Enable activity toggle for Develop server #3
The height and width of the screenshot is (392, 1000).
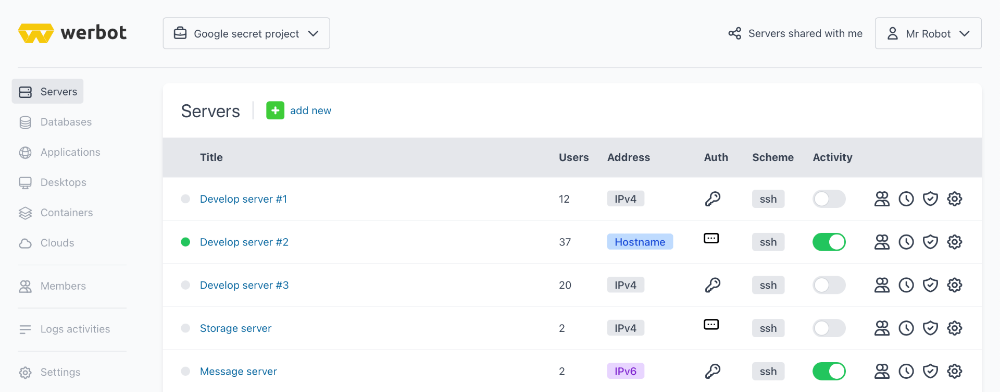pos(829,285)
